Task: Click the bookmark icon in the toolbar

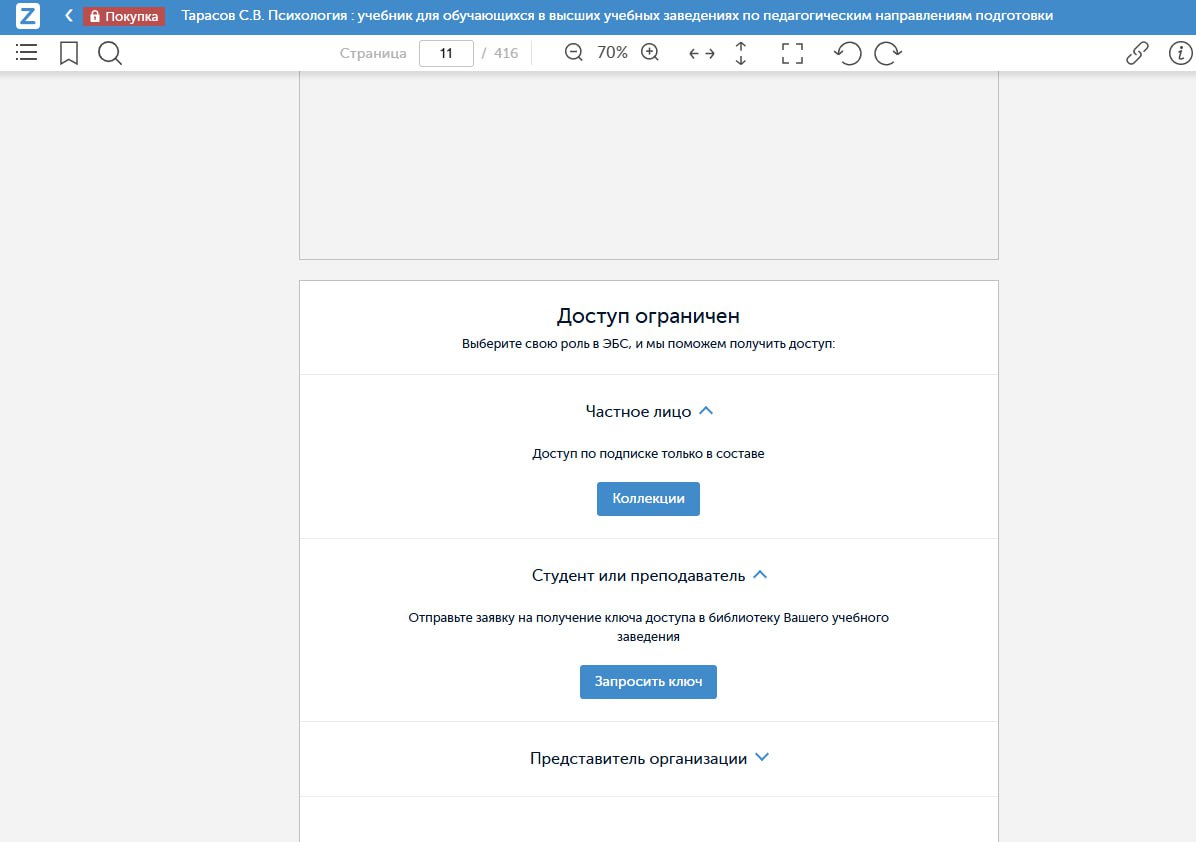Action: click(69, 53)
